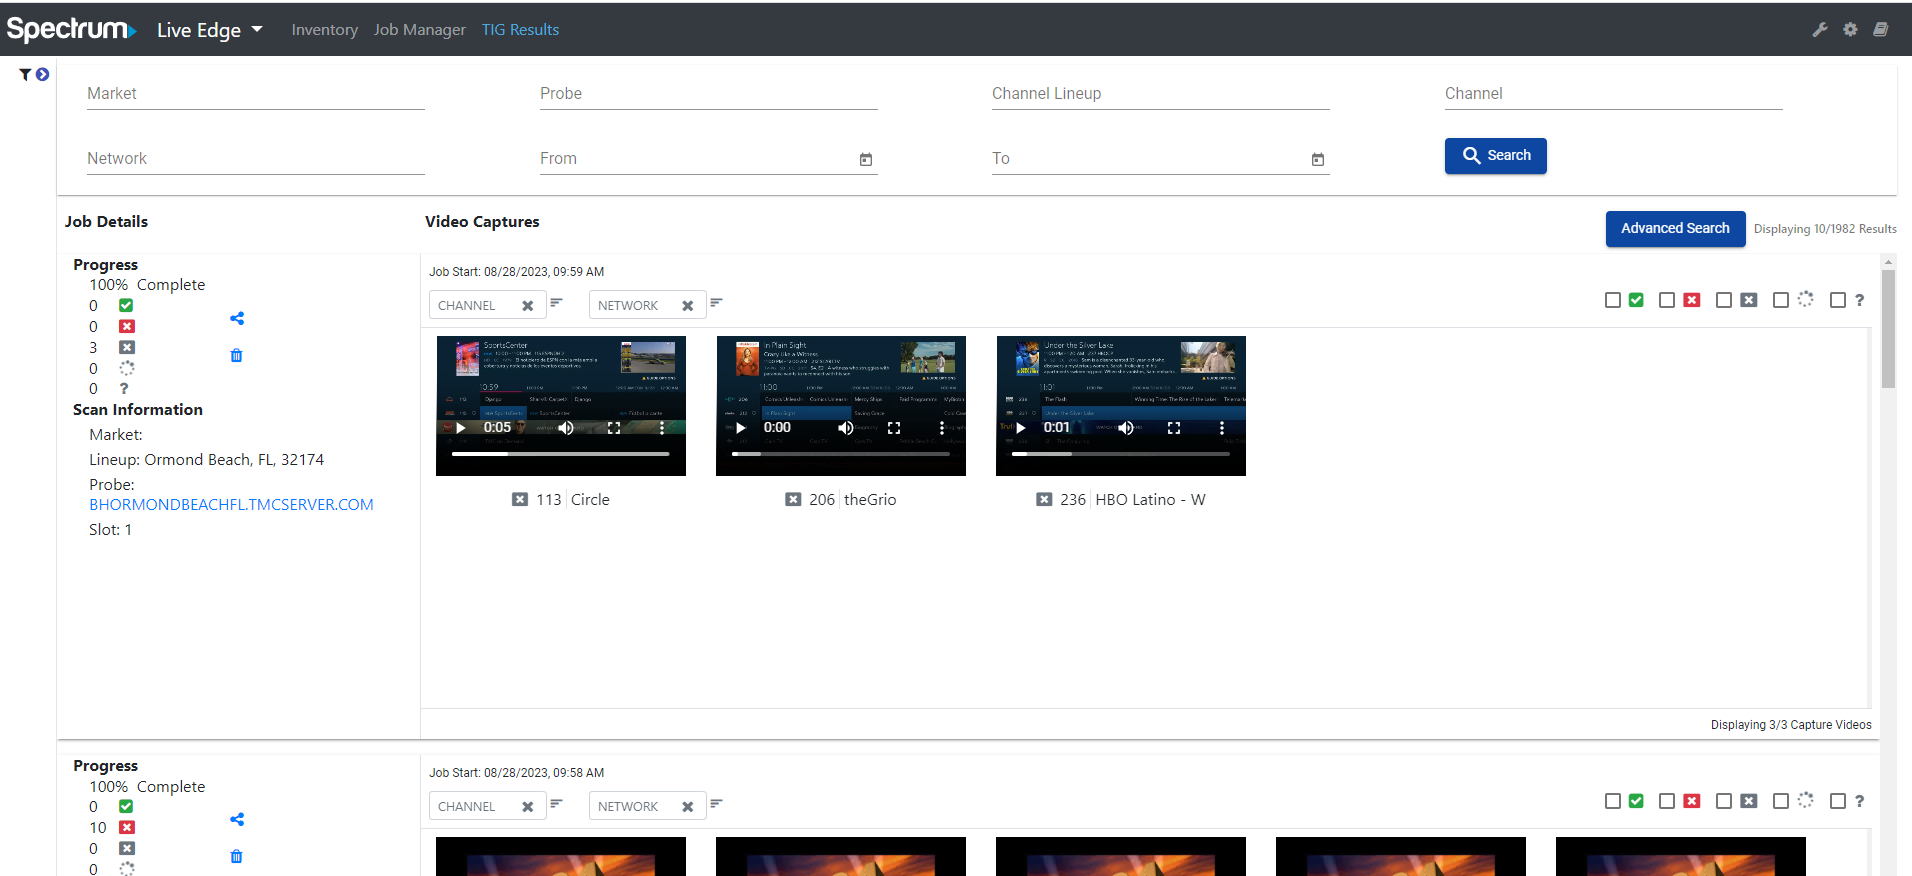Screen dimensions: 1912x876
Task: Open the Channel filter field
Action: (x=1614, y=94)
